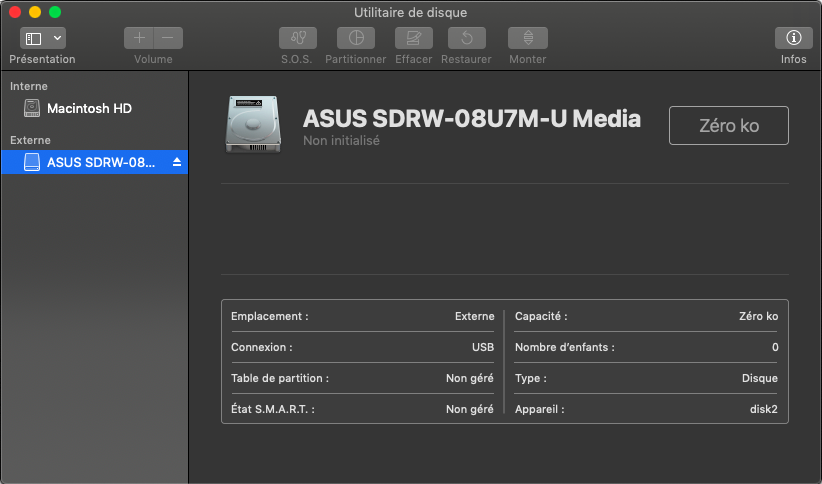The width and height of the screenshot is (822, 484).
Task: Click the remove volume minus button
Action: [167, 38]
